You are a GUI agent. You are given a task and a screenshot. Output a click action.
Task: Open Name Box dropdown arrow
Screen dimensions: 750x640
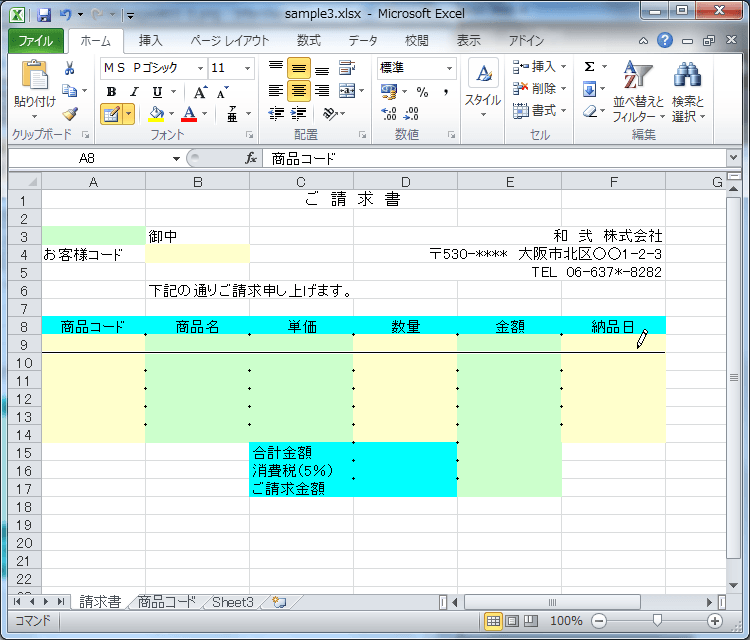coord(176,158)
